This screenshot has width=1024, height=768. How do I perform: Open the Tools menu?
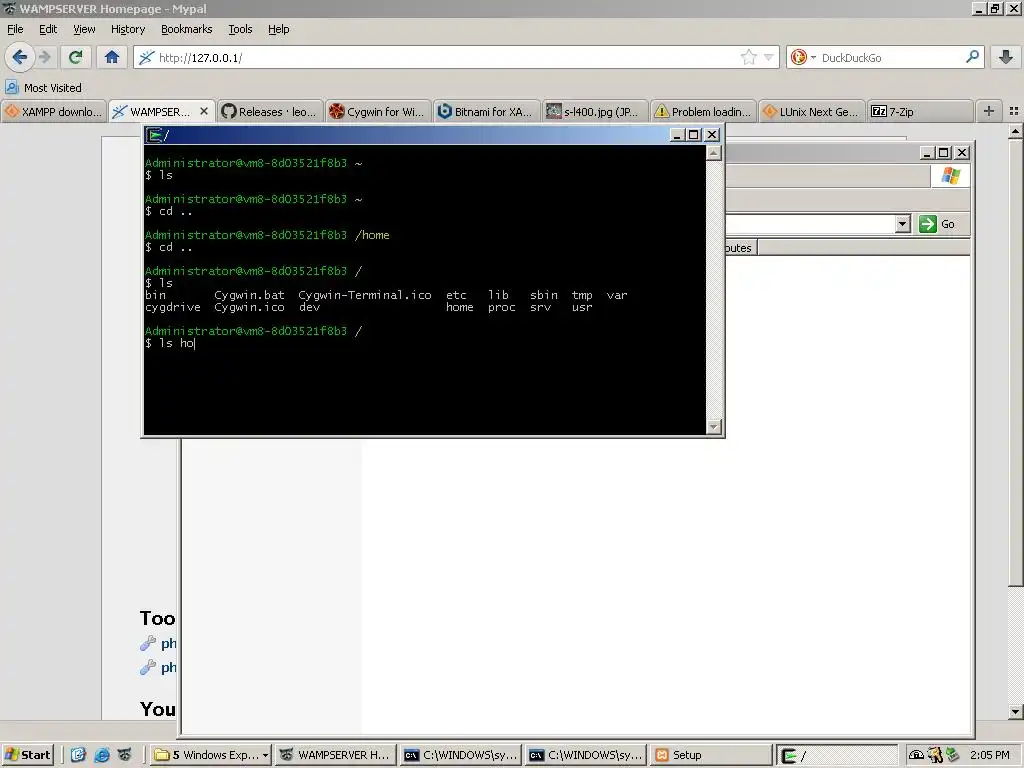point(240,29)
